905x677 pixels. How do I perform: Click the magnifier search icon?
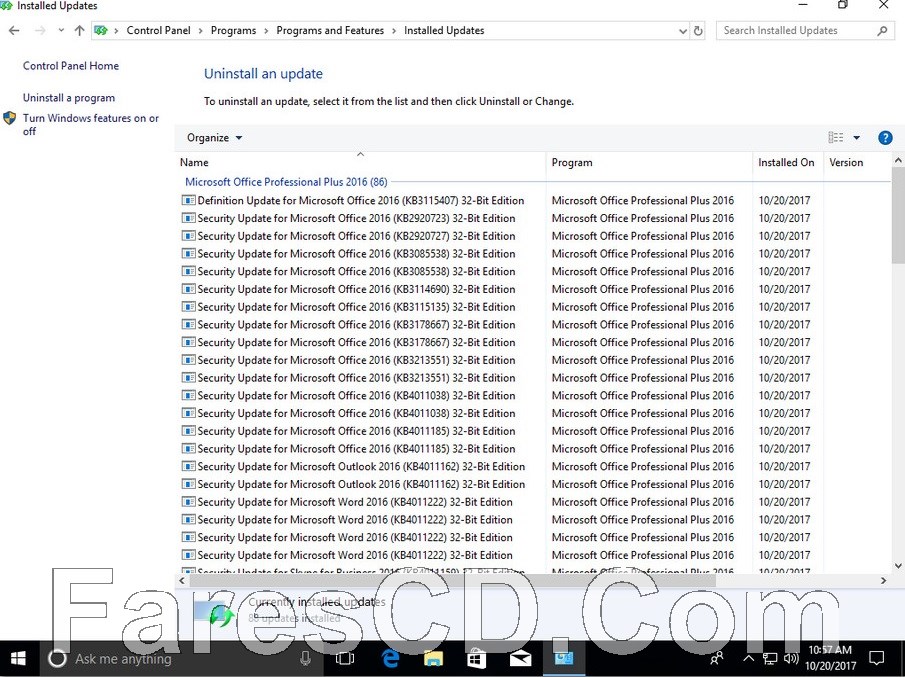882,31
